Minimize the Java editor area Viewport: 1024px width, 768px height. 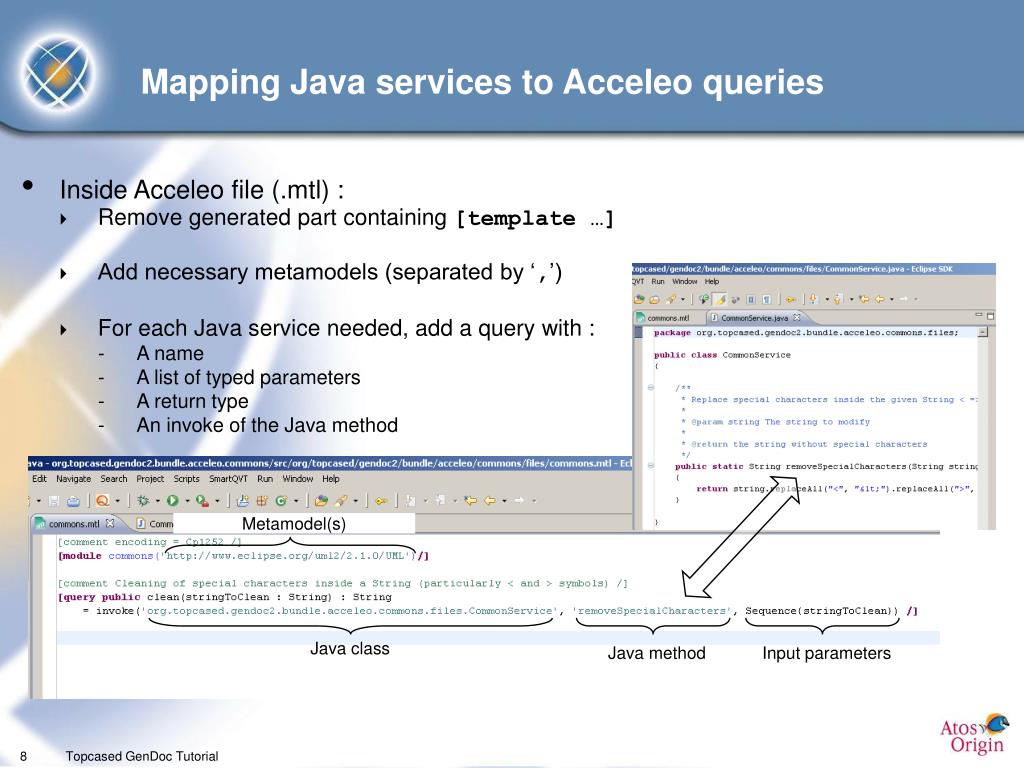pos(978,315)
